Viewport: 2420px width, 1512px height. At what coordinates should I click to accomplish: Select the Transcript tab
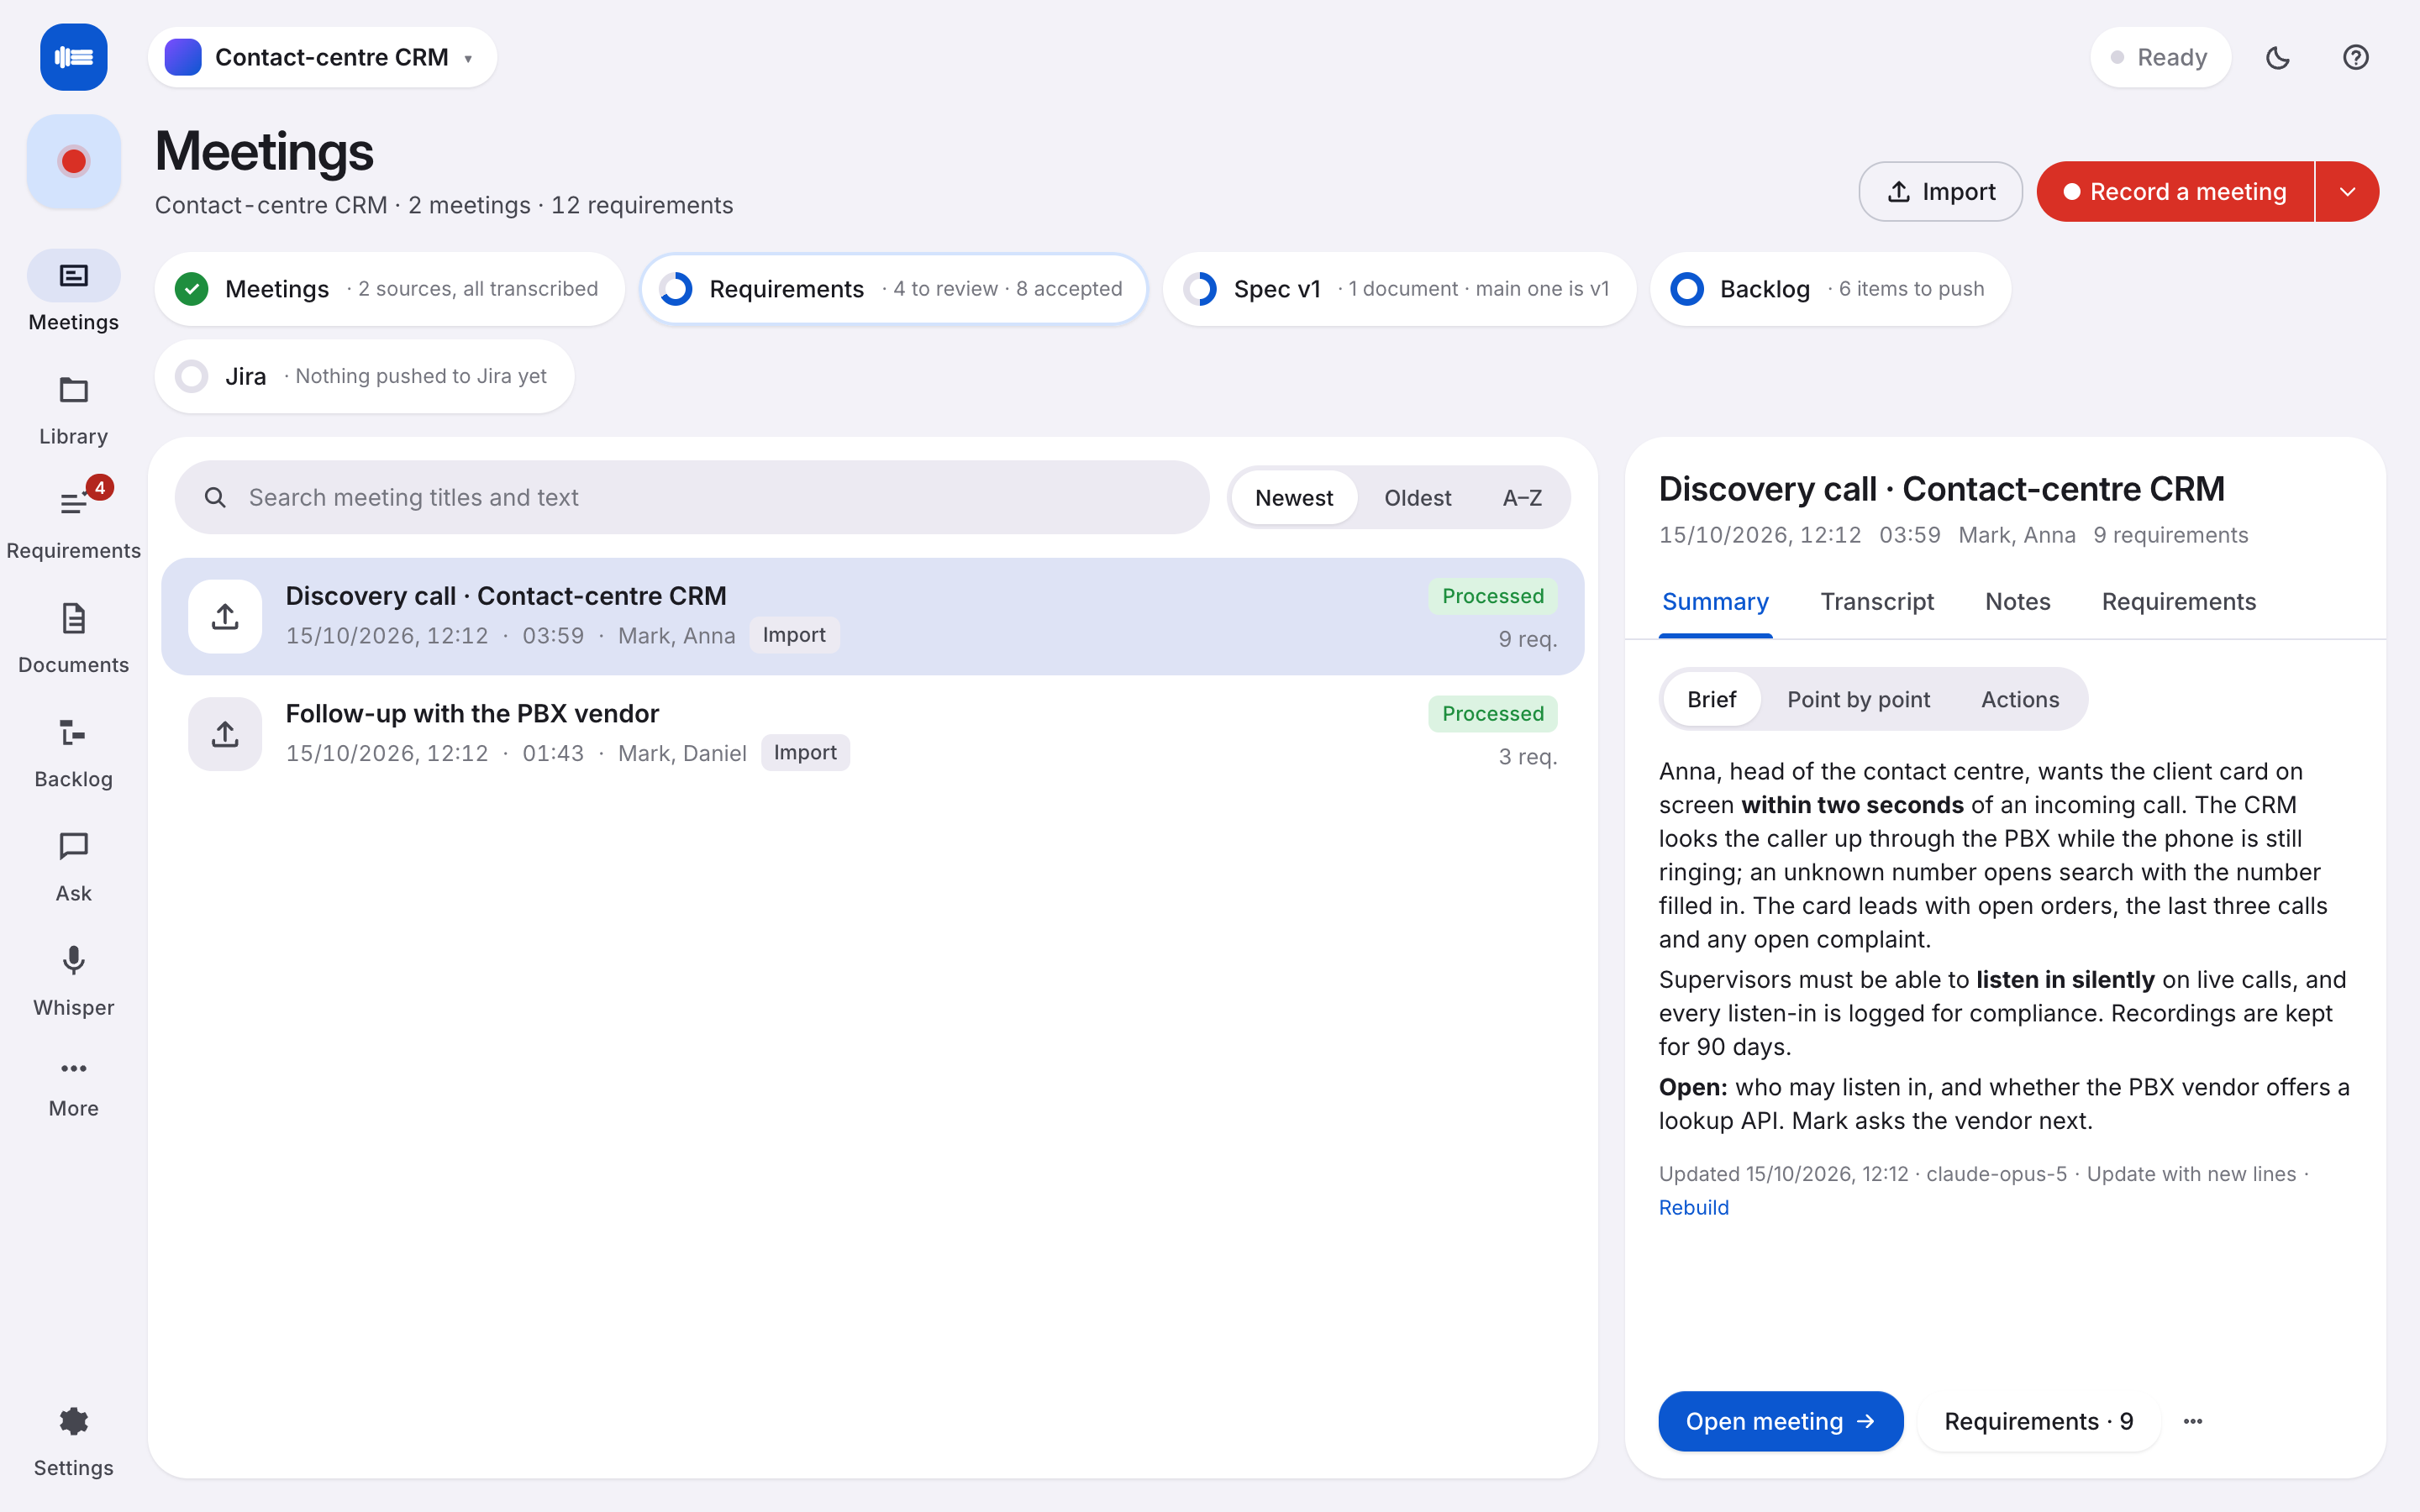pyautogui.click(x=1876, y=602)
